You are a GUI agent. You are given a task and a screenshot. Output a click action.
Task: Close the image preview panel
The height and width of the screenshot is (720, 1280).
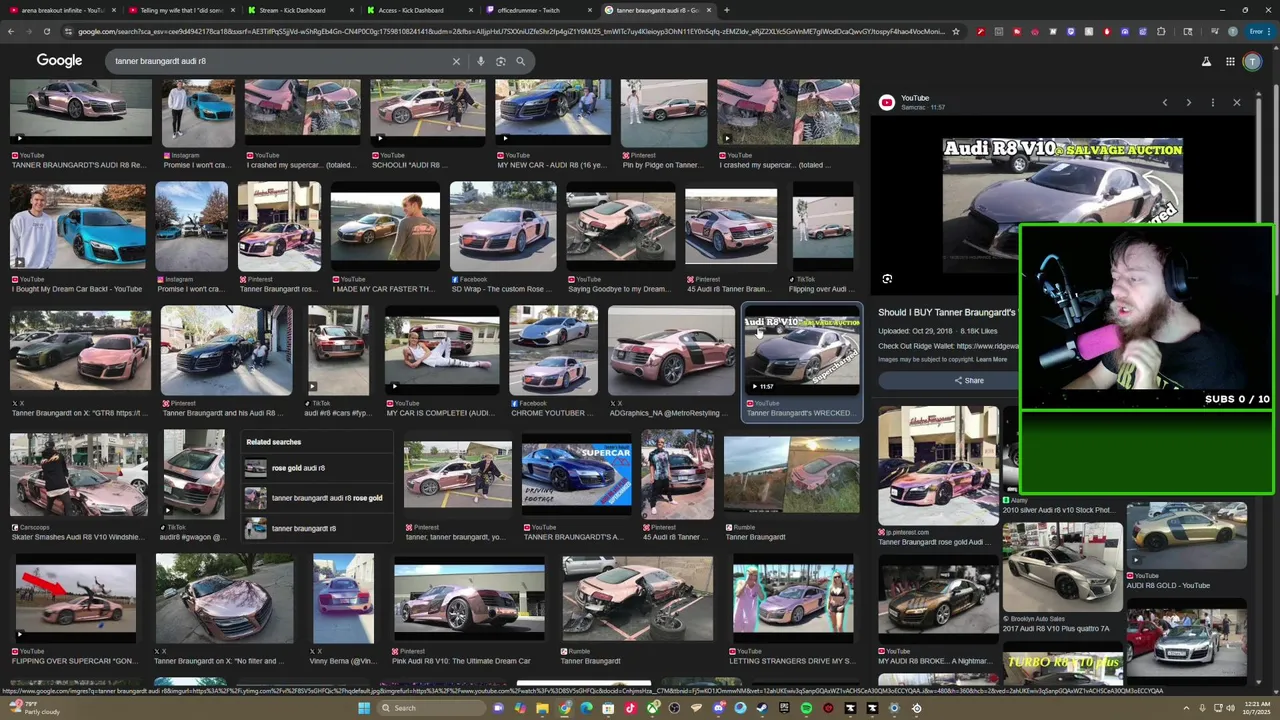click(x=1236, y=102)
